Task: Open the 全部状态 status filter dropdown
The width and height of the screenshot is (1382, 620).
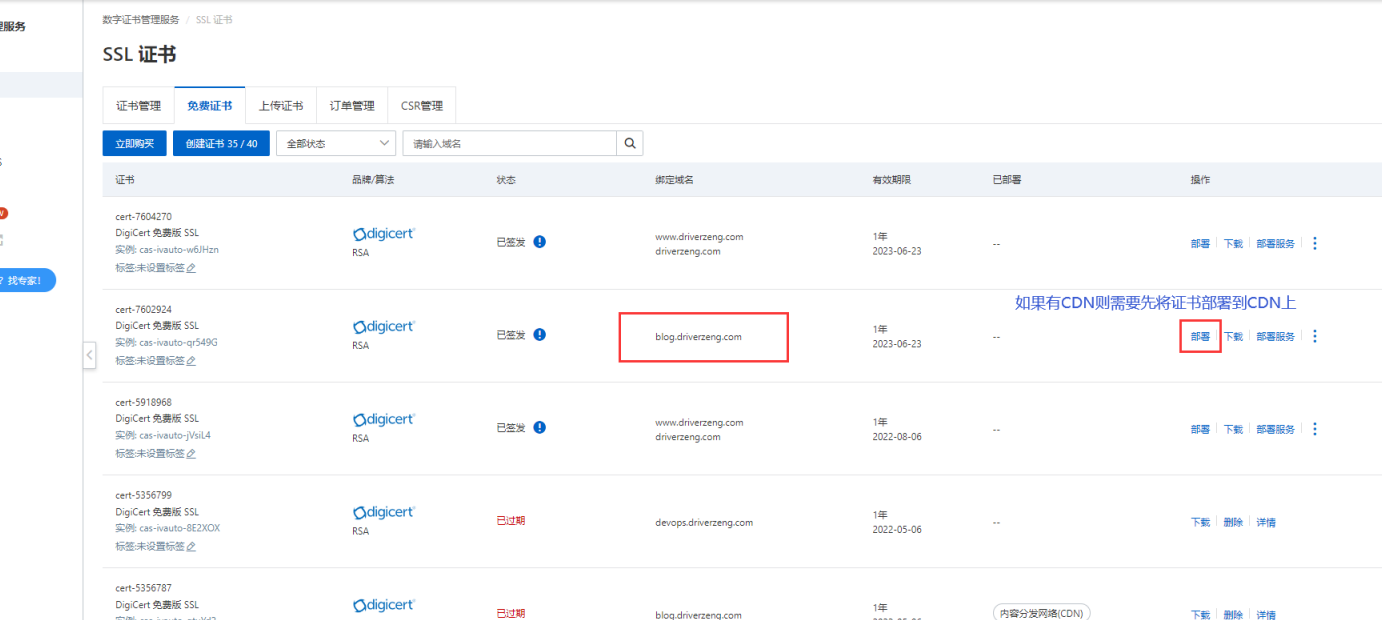Action: click(336, 143)
